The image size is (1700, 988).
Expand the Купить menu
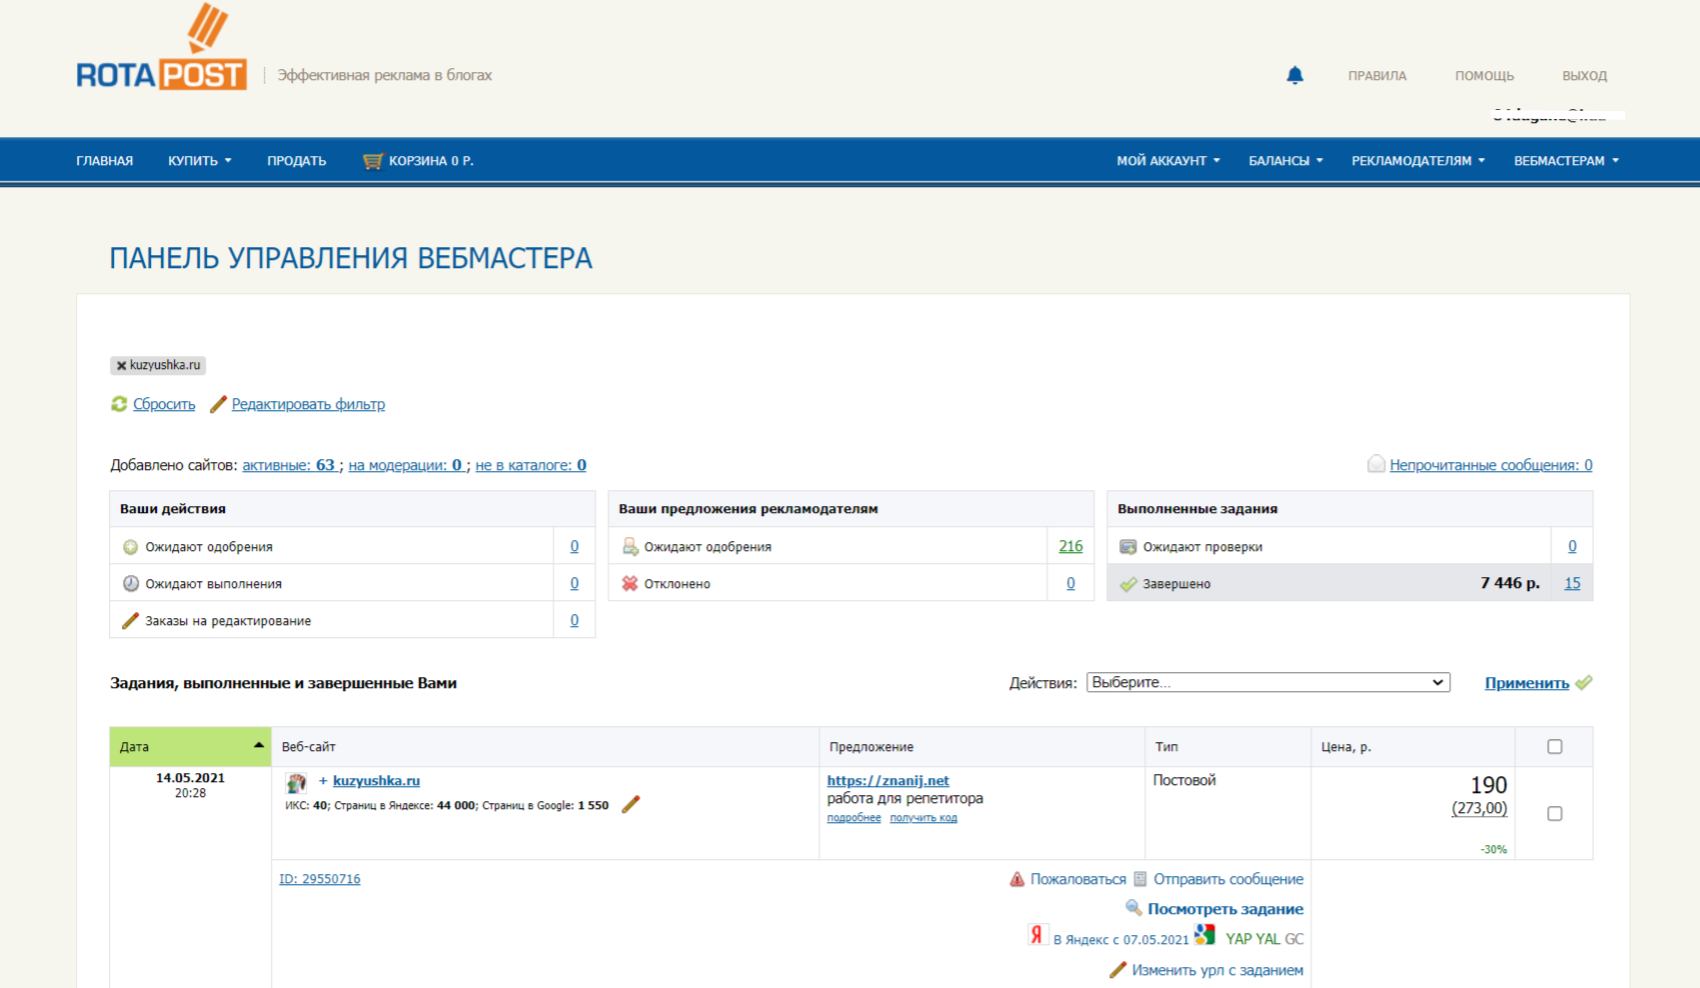[x=199, y=161]
